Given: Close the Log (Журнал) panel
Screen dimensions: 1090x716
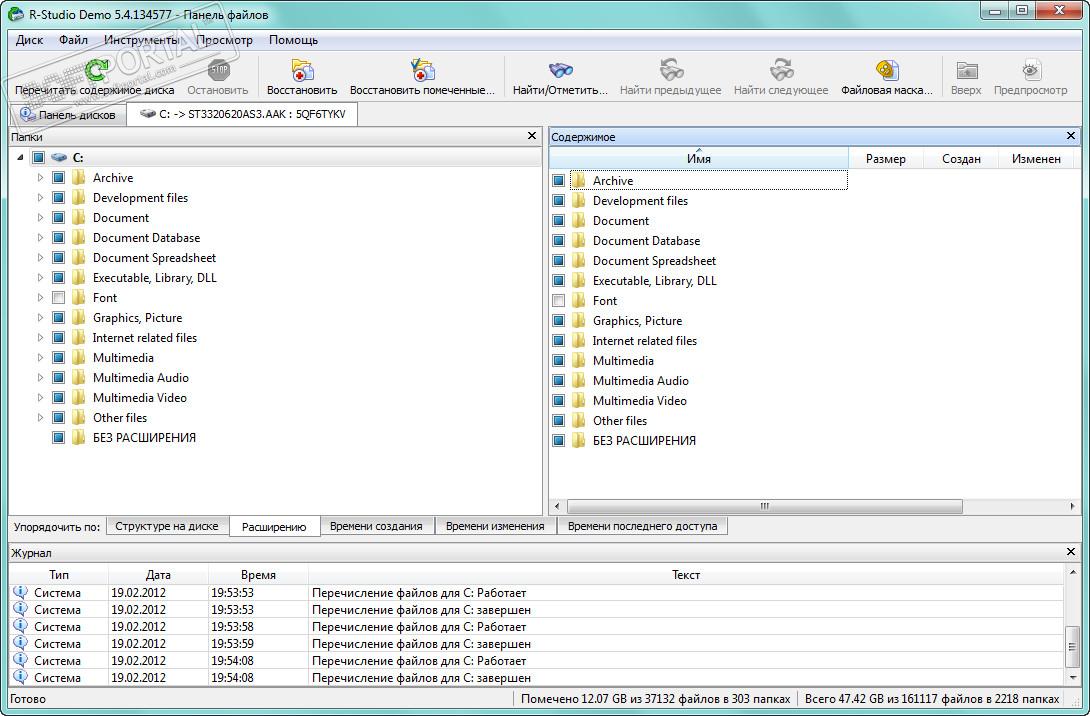Looking at the screenshot, I should click(x=1071, y=552).
